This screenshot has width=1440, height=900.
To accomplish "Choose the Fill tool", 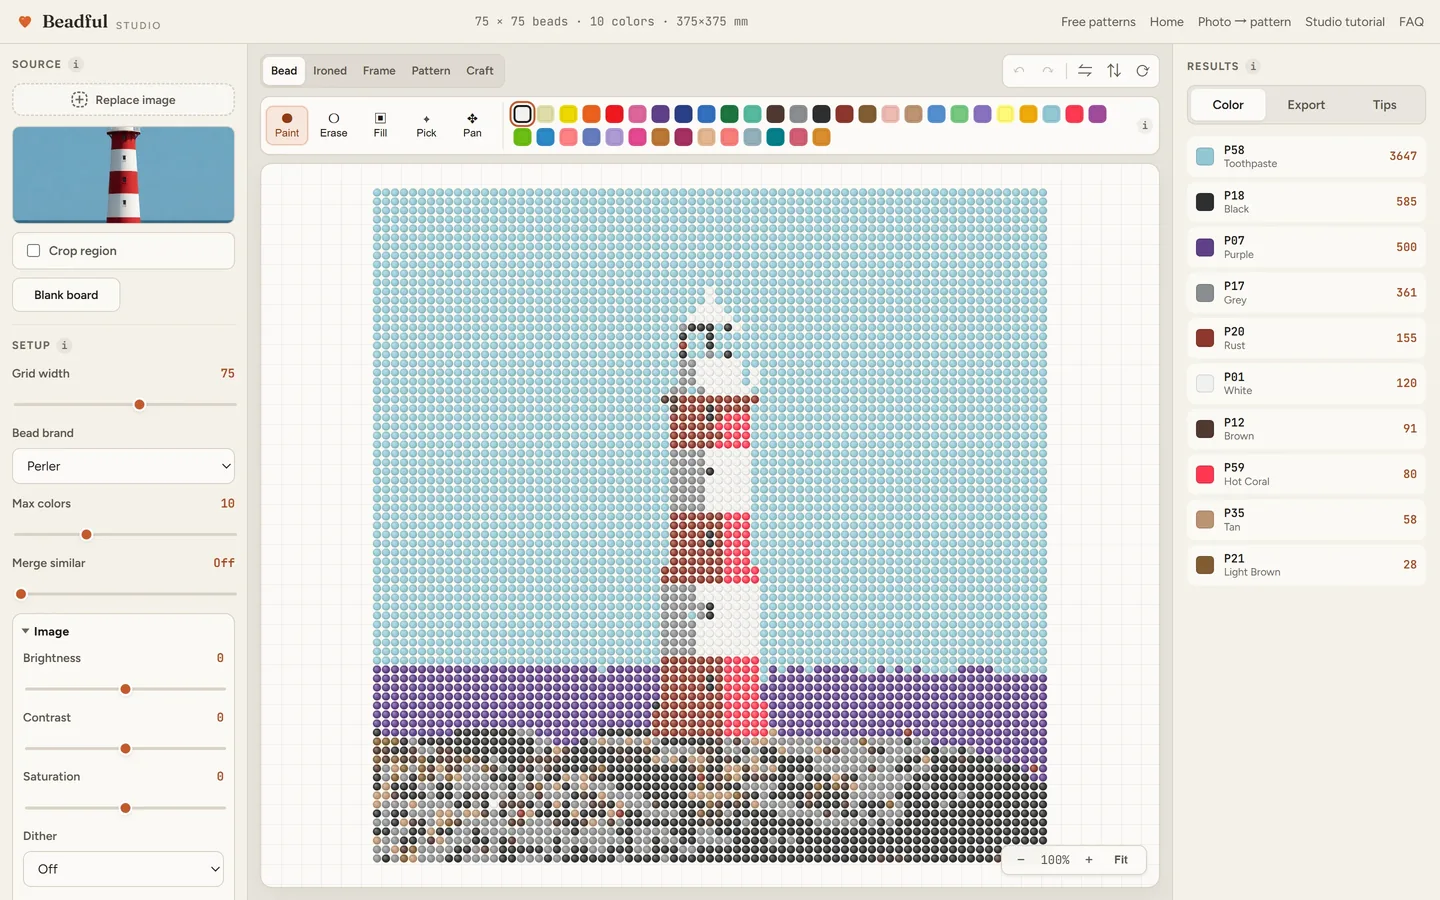I will (380, 125).
